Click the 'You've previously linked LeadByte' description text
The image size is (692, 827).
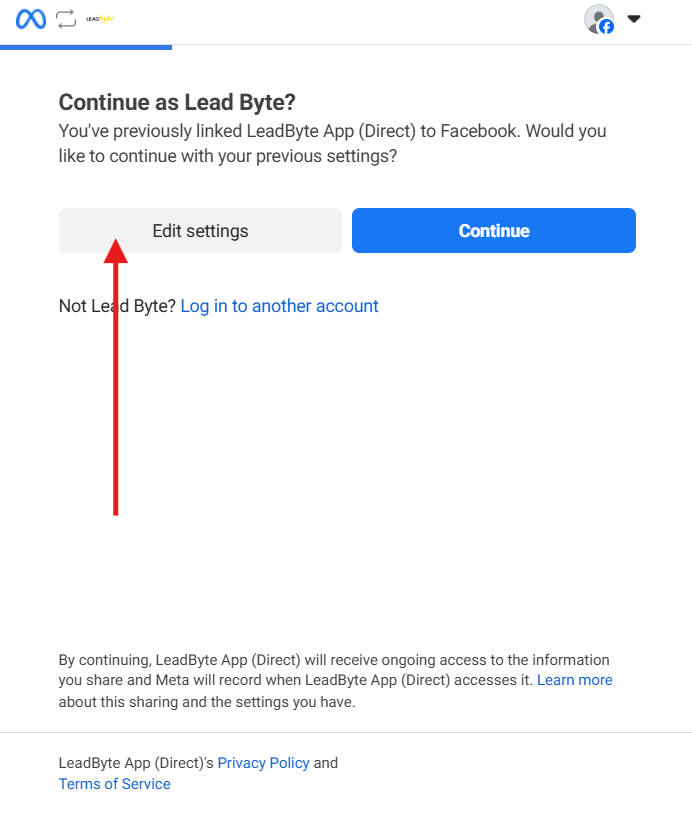tap(332, 143)
